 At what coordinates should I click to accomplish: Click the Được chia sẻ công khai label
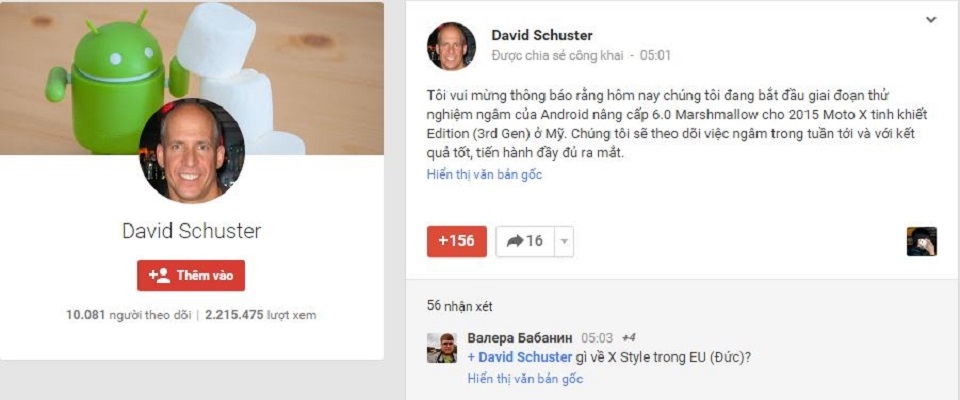[x=559, y=56]
